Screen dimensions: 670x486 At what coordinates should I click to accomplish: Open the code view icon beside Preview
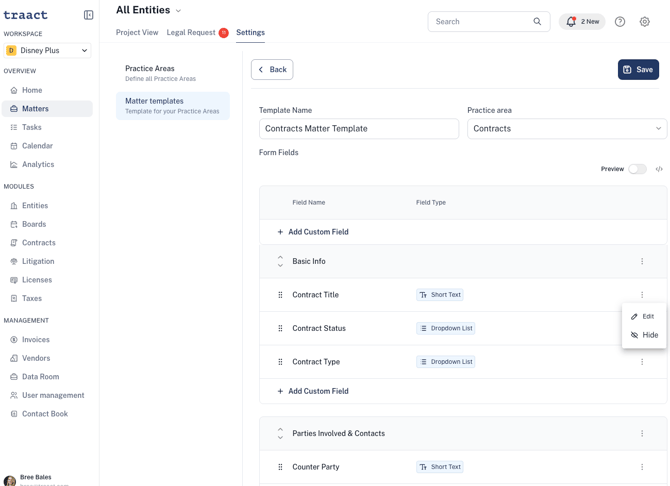coord(659,169)
